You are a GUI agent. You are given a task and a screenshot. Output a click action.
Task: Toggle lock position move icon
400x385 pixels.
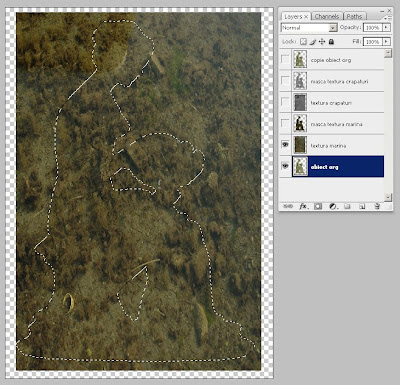(322, 42)
